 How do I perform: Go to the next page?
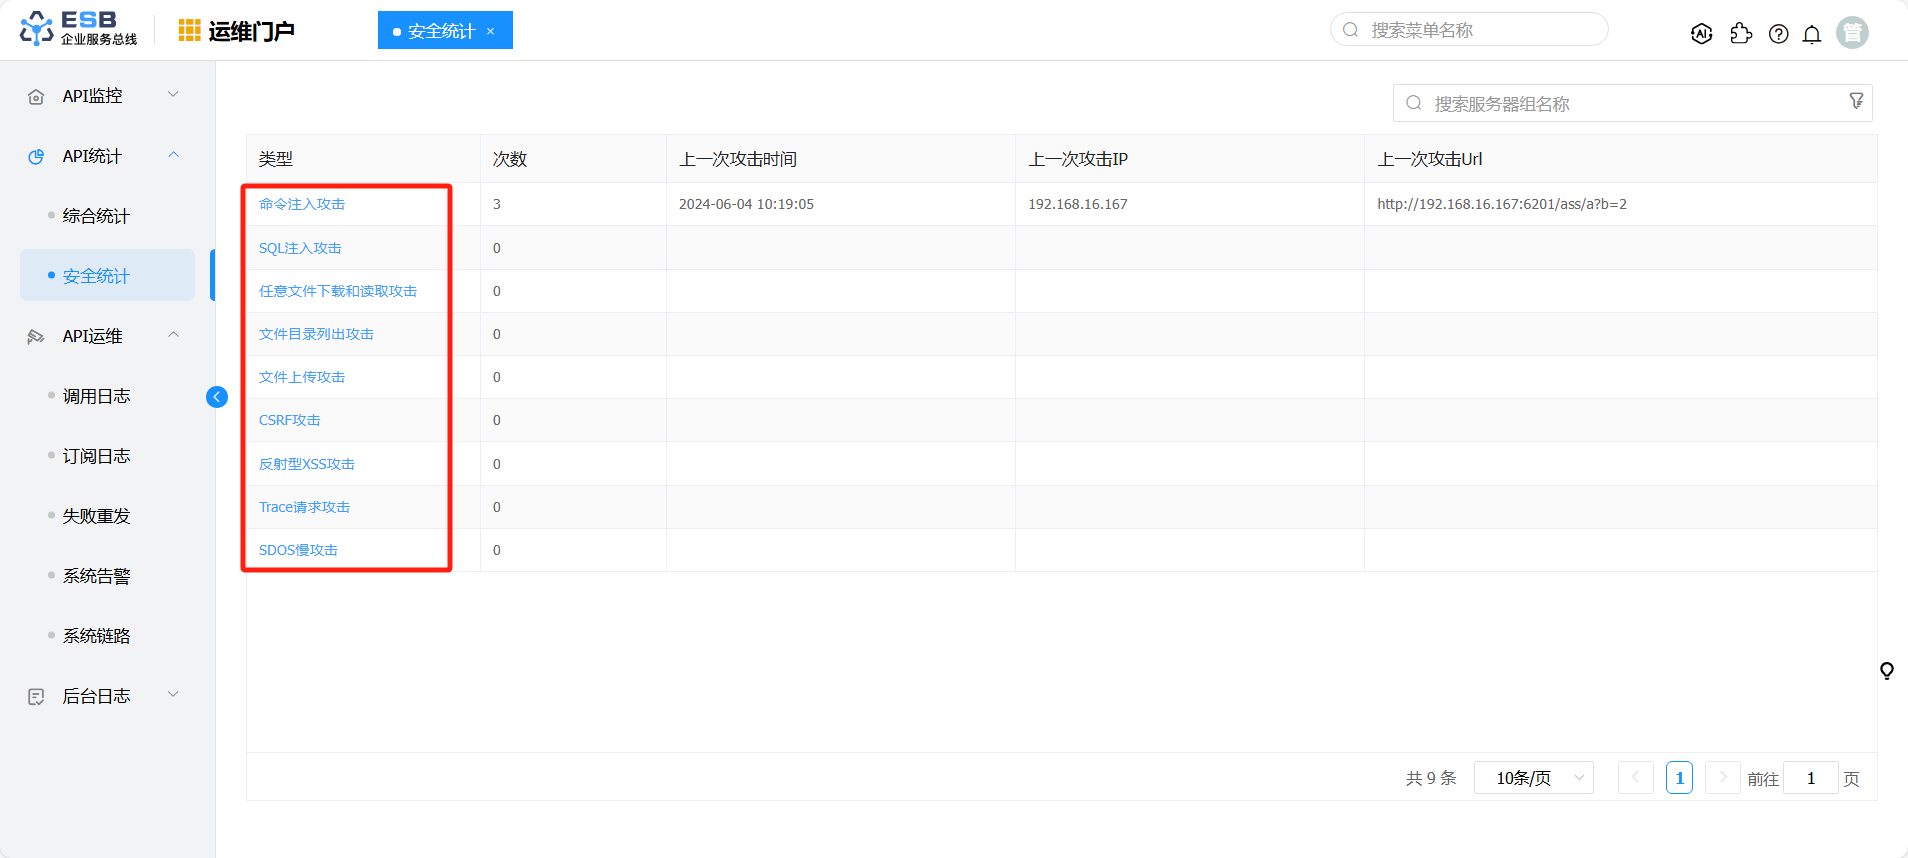tap(1723, 777)
